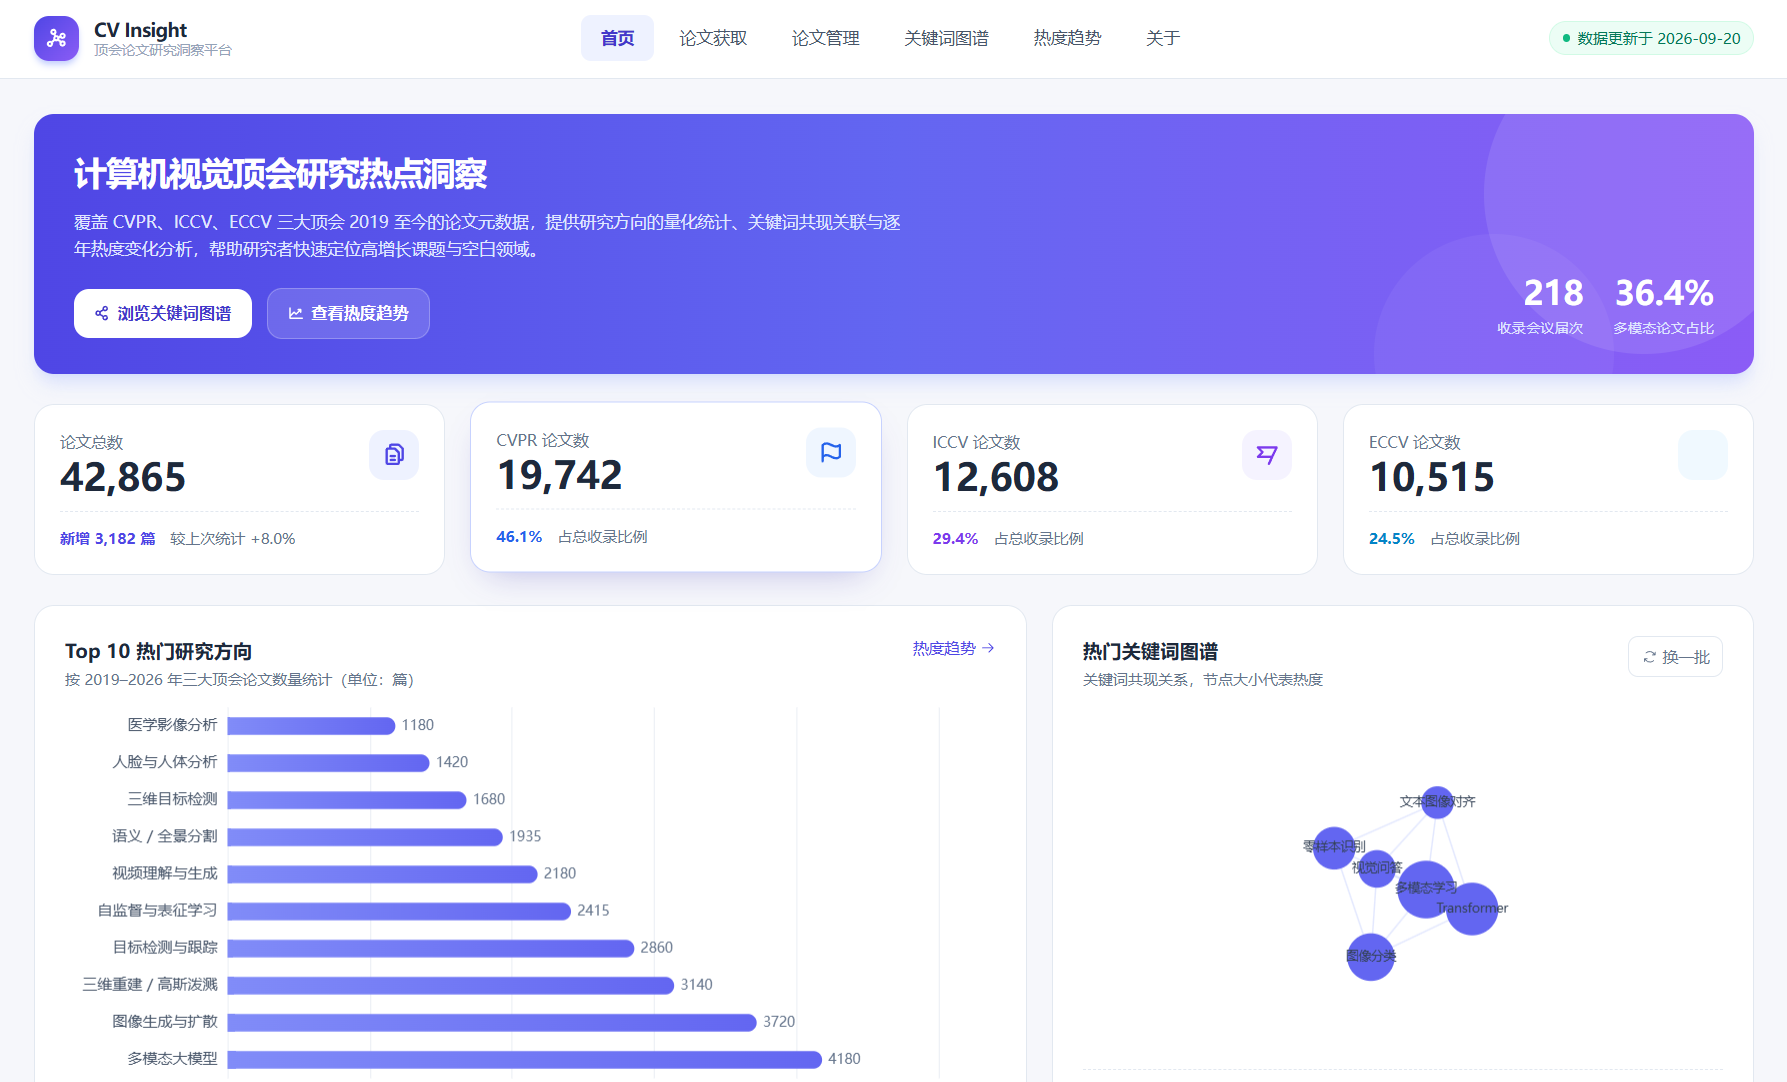Image resolution: width=1787 pixels, height=1082 pixels.
Task: Click the 目标检测与跟踪 bar
Action: 431,948
